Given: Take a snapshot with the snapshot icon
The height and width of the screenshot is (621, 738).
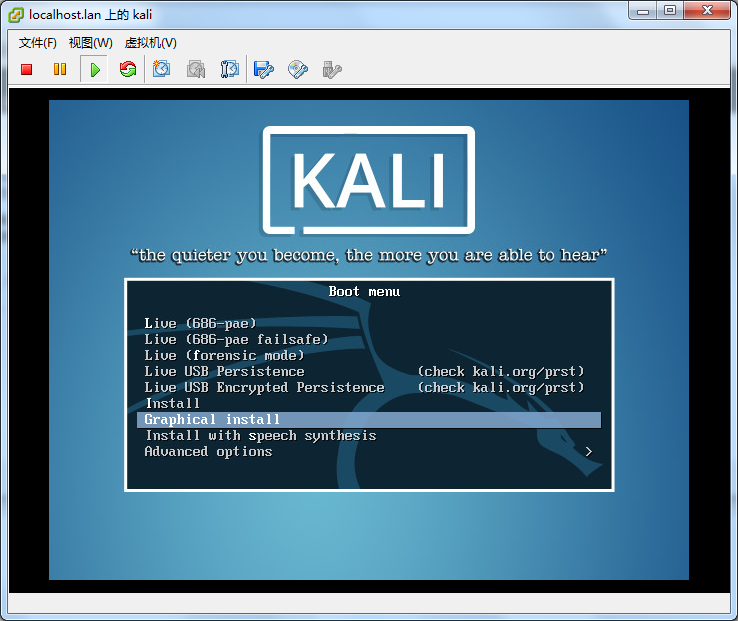Looking at the screenshot, I should (x=161, y=69).
